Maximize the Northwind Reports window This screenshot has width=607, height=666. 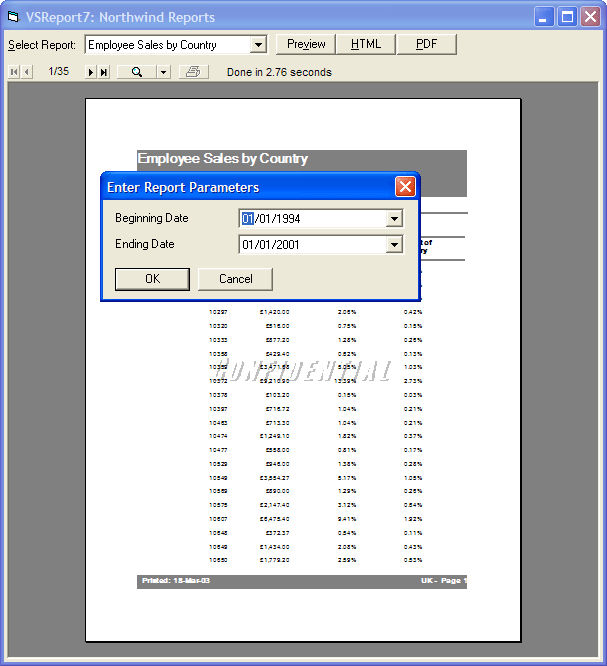(x=567, y=17)
